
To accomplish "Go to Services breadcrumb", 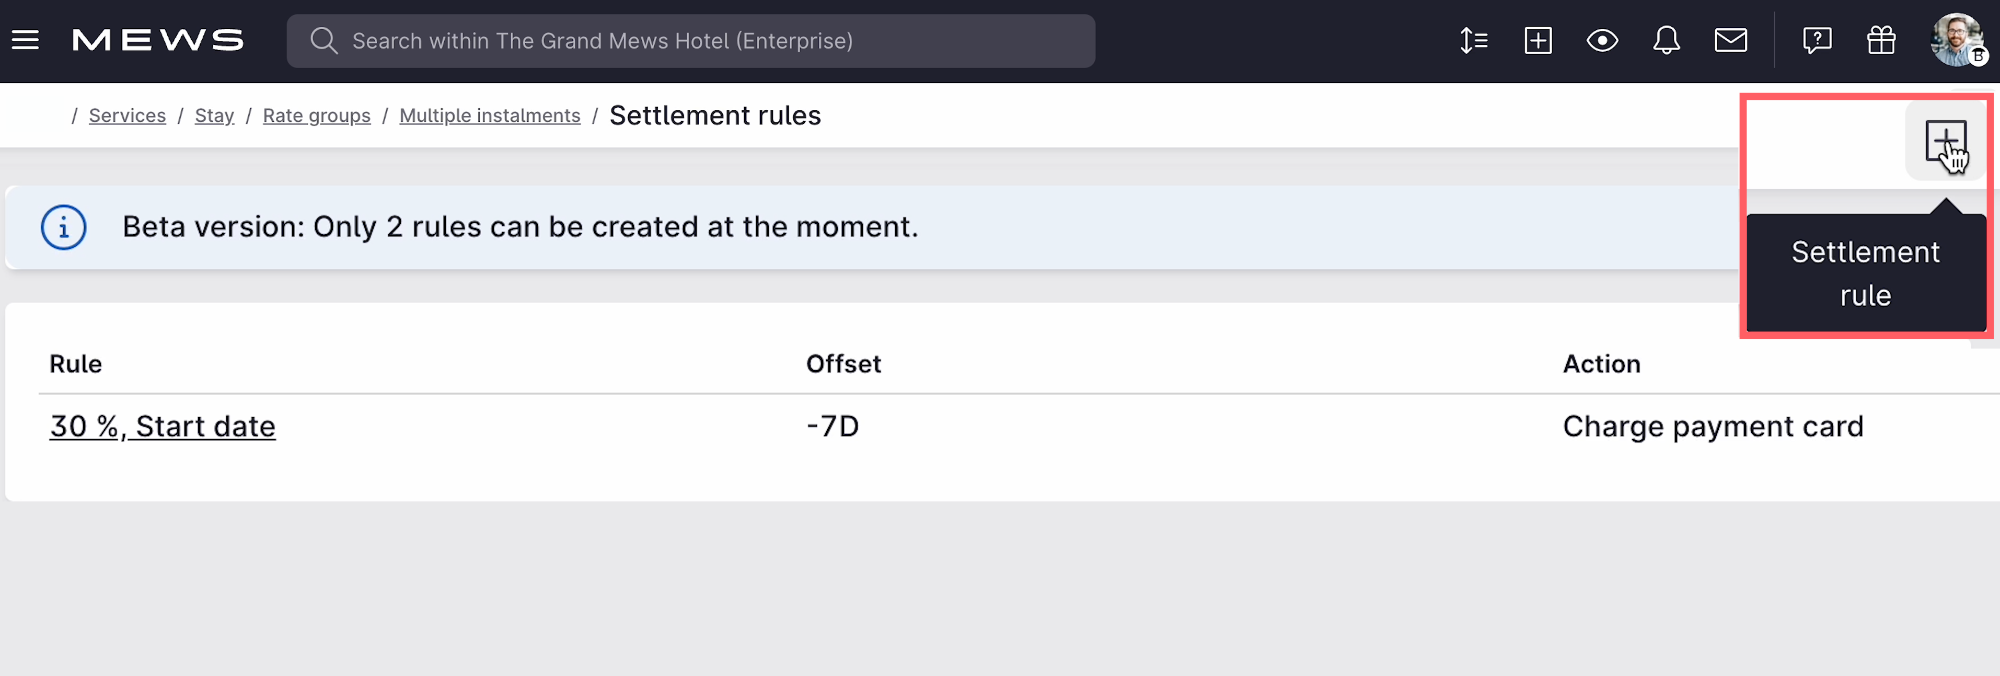I will pos(127,116).
